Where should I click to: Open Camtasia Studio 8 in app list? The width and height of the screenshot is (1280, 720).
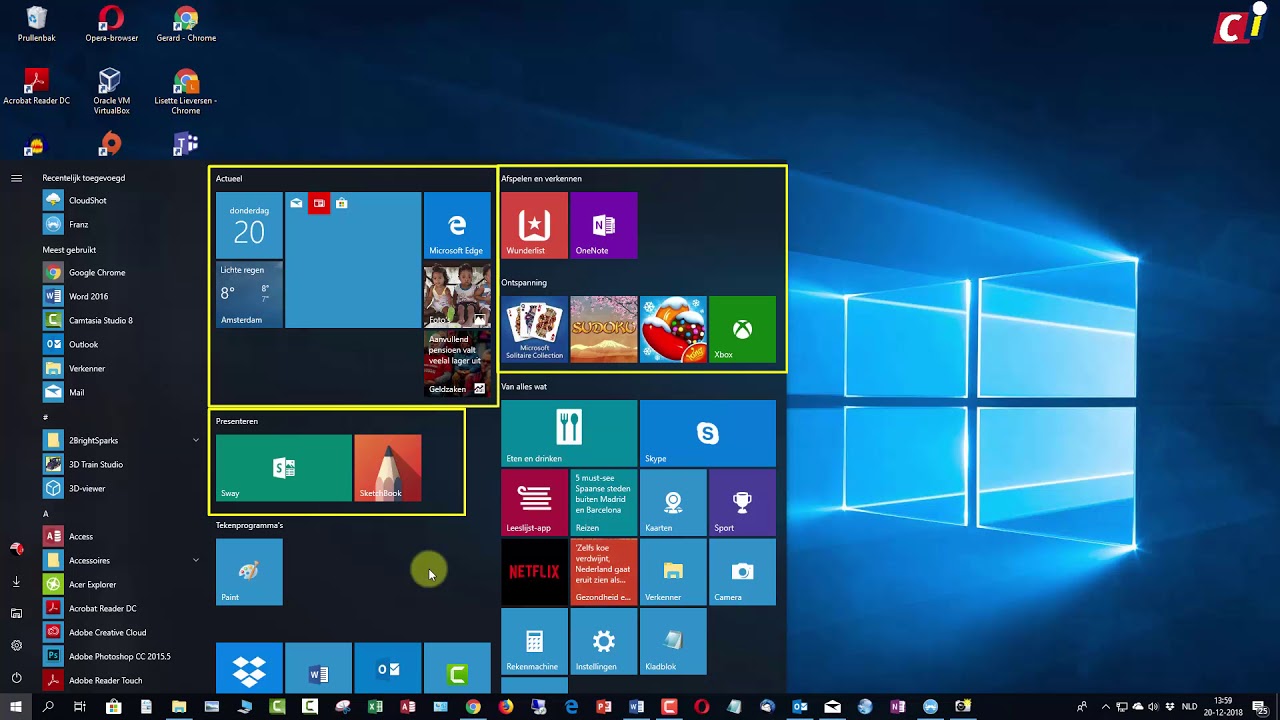pos(121,320)
